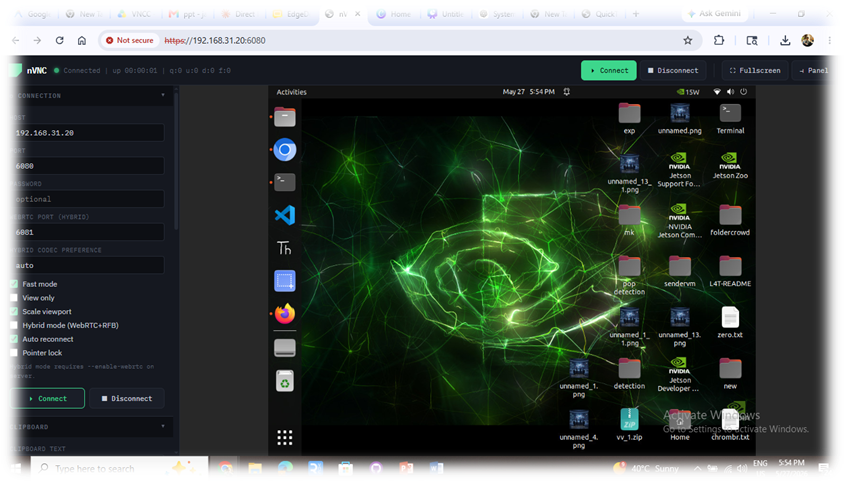Collapse the Clipboard section

click(163, 426)
